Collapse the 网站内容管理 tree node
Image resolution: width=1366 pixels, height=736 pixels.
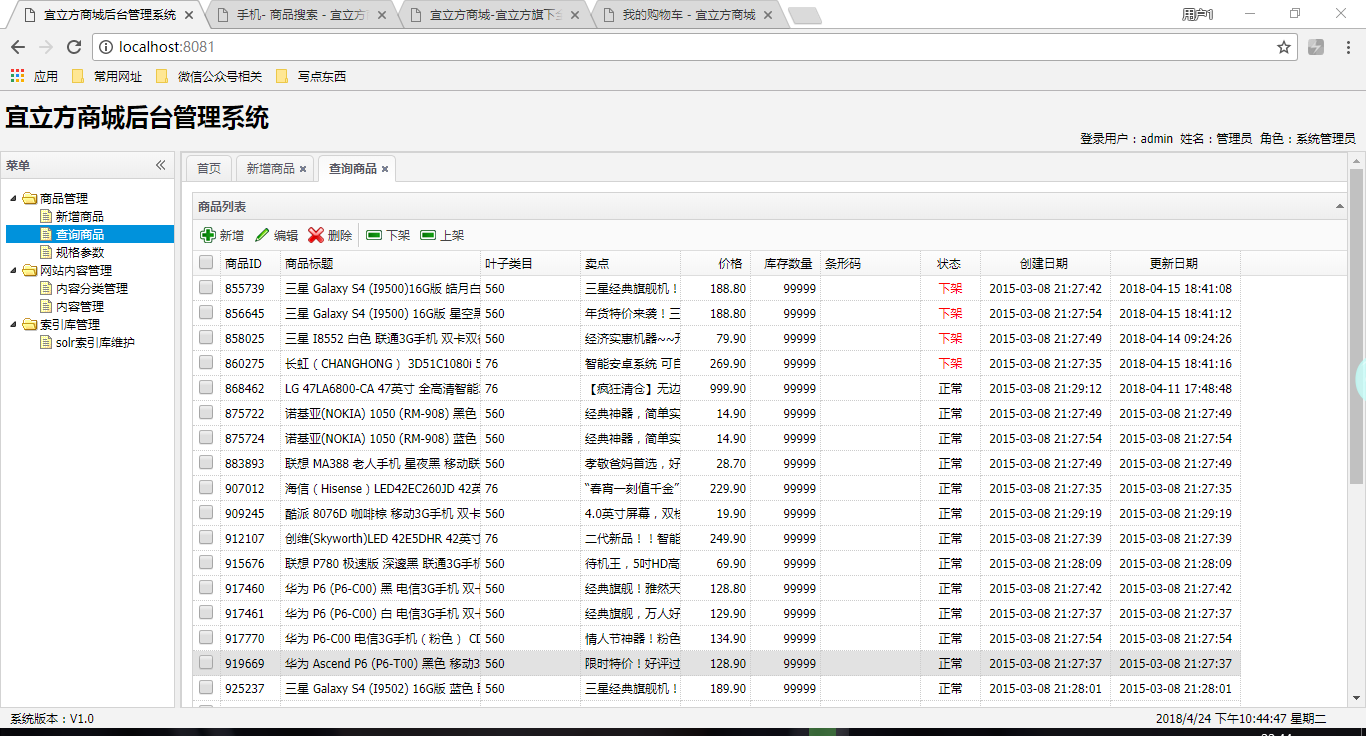click(13, 270)
